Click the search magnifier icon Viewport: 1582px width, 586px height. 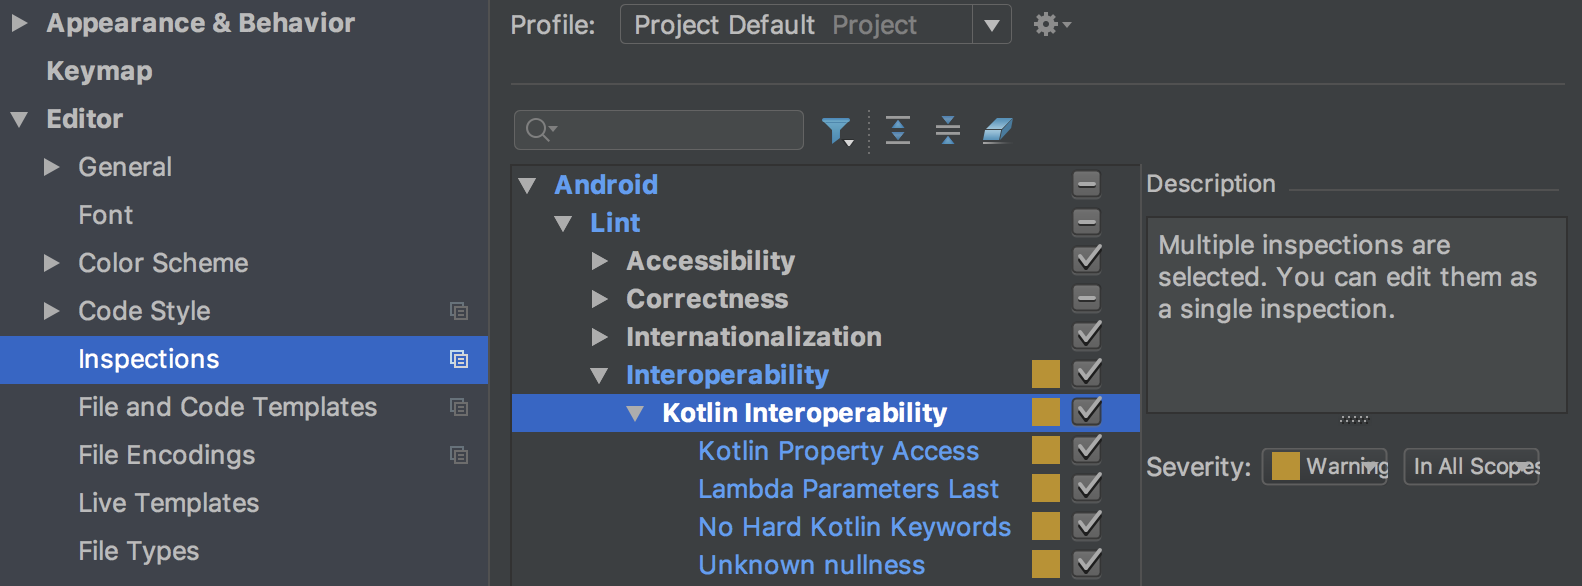tap(540, 130)
